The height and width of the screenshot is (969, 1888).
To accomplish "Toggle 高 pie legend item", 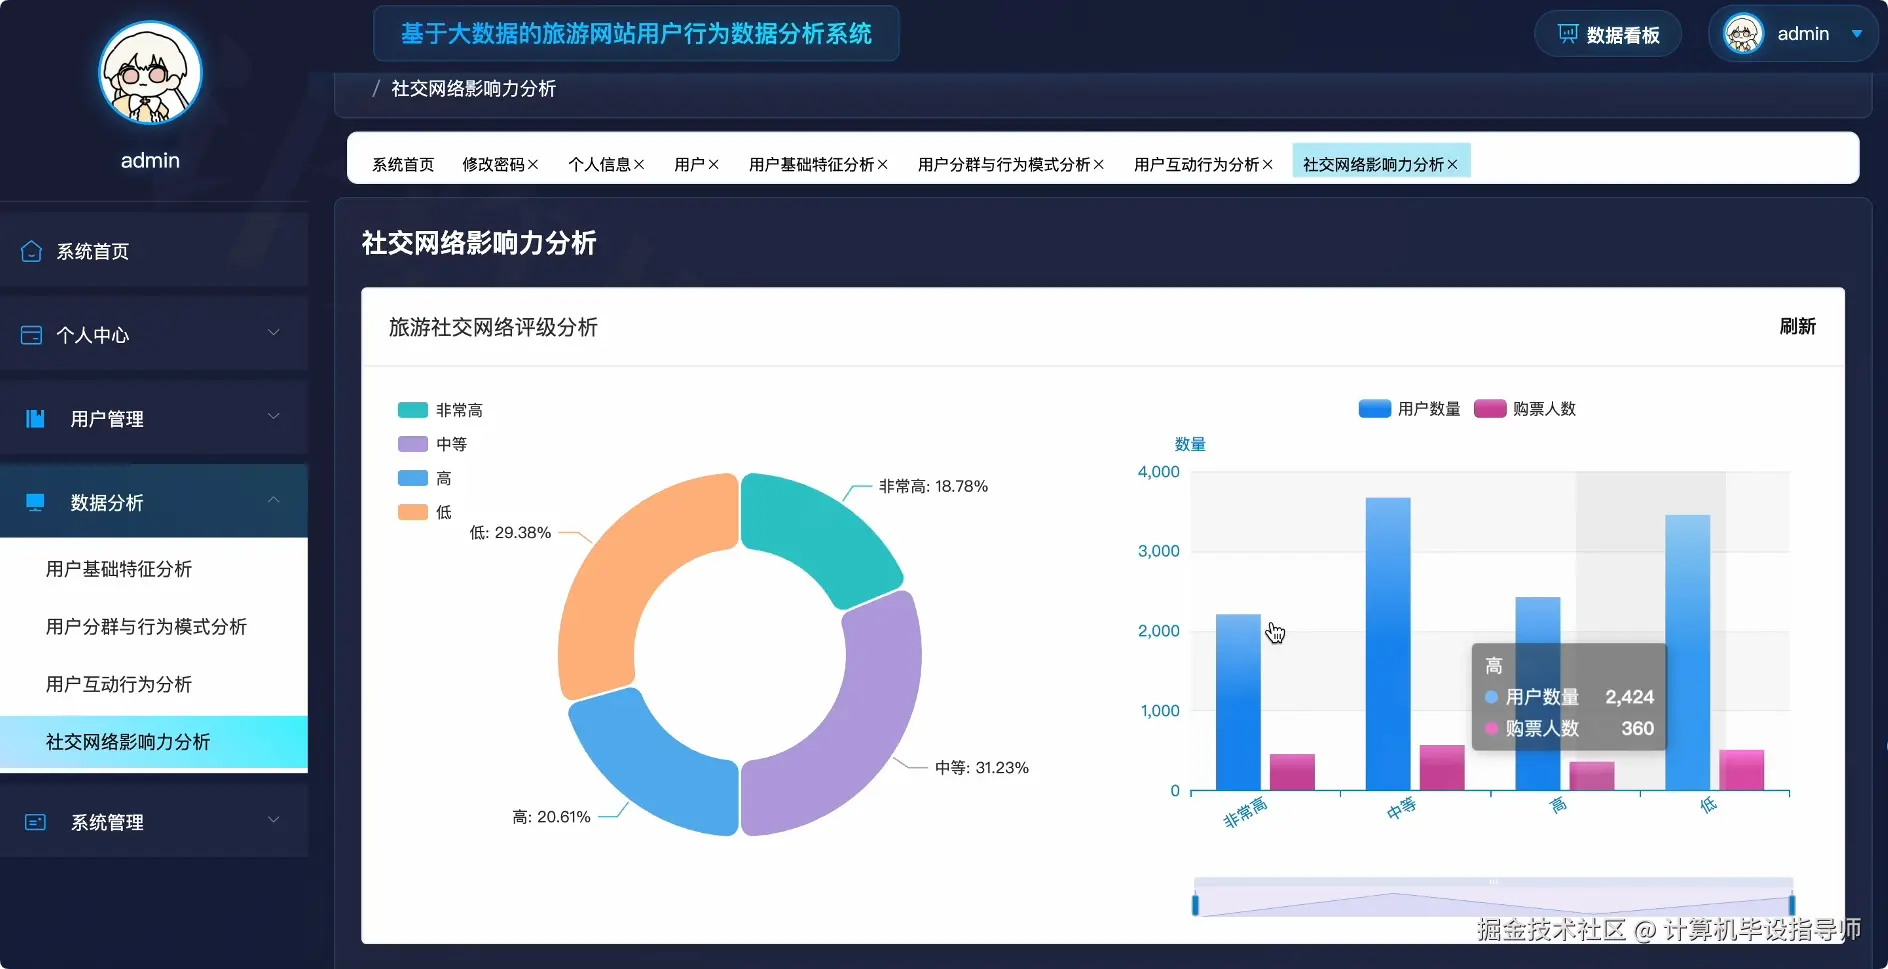I will tap(425, 478).
